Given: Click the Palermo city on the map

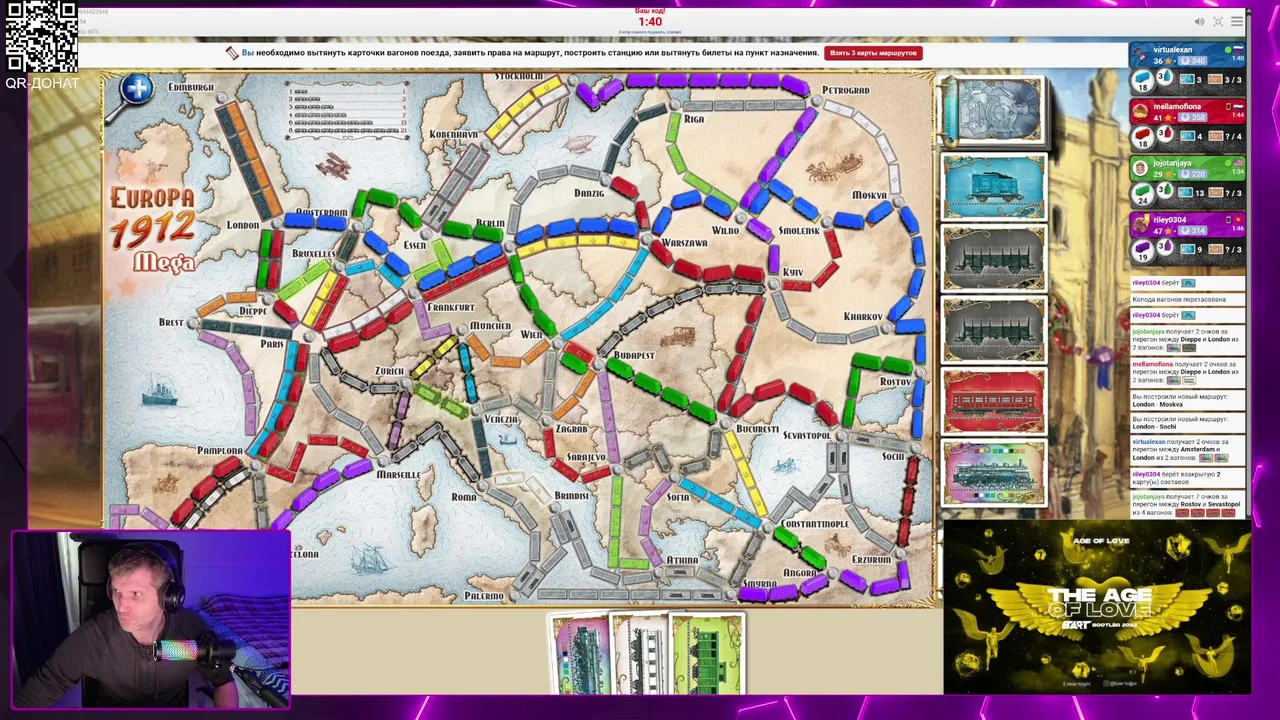Looking at the screenshot, I should [x=484, y=596].
